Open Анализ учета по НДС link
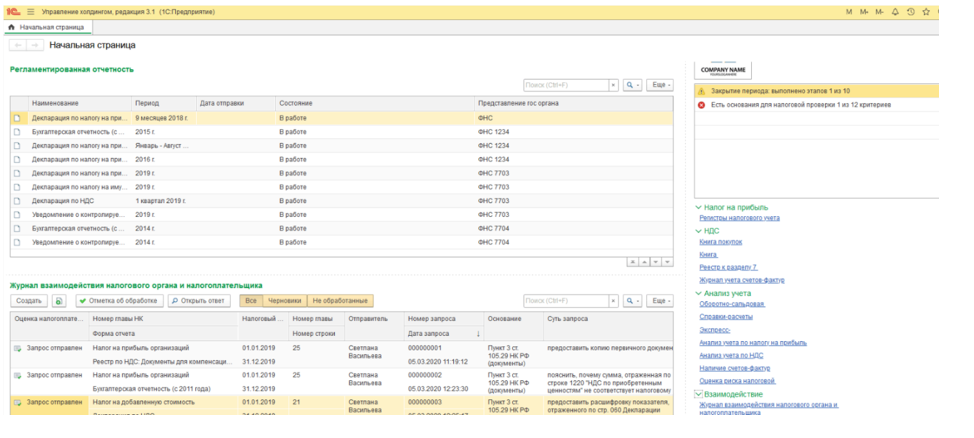This screenshot has height=438, width=974. [x=731, y=355]
